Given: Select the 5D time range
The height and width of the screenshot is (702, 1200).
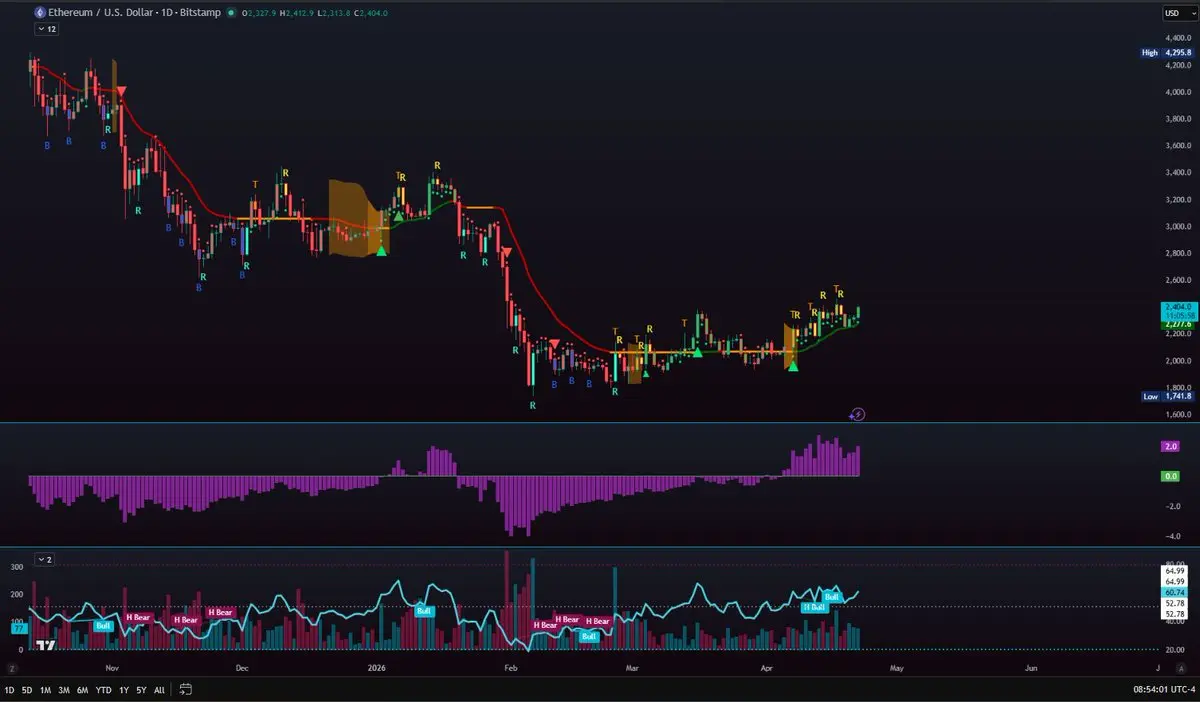Looking at the screenshot, I should tap(27, 690).
